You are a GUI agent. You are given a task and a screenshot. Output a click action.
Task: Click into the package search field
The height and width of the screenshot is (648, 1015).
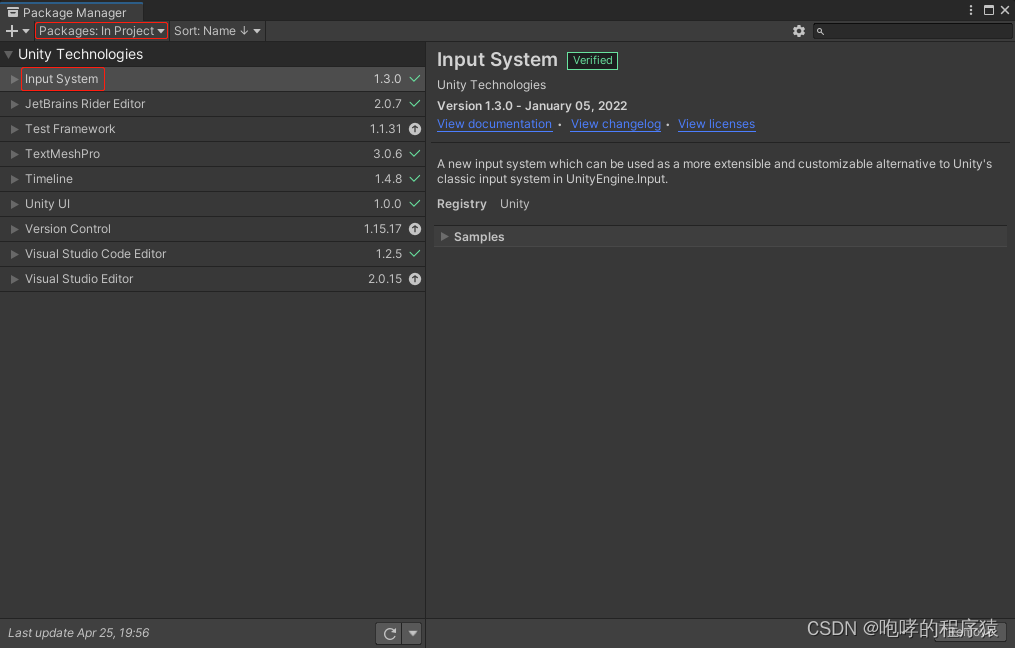tap(913, 31)
